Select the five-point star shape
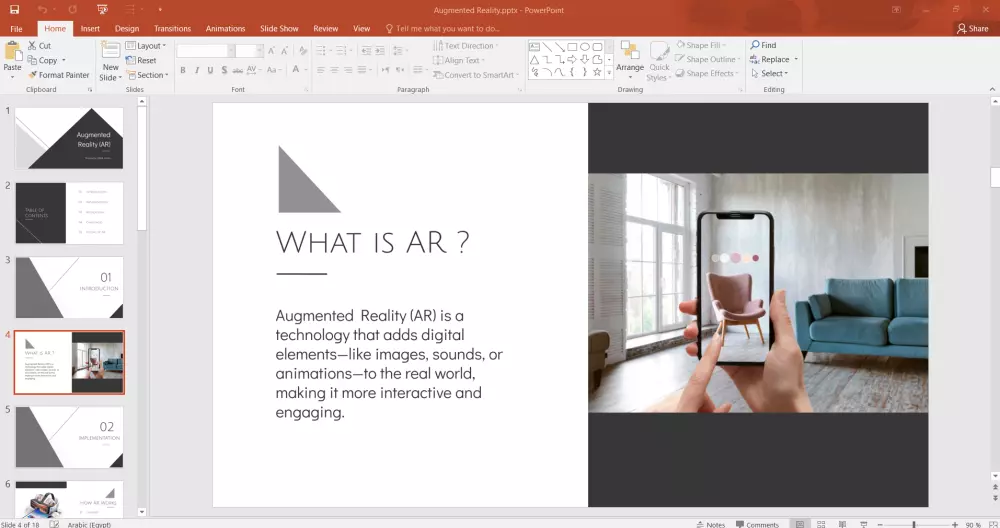The width and height of the screenshot is (1000, 528). [597, 72]
